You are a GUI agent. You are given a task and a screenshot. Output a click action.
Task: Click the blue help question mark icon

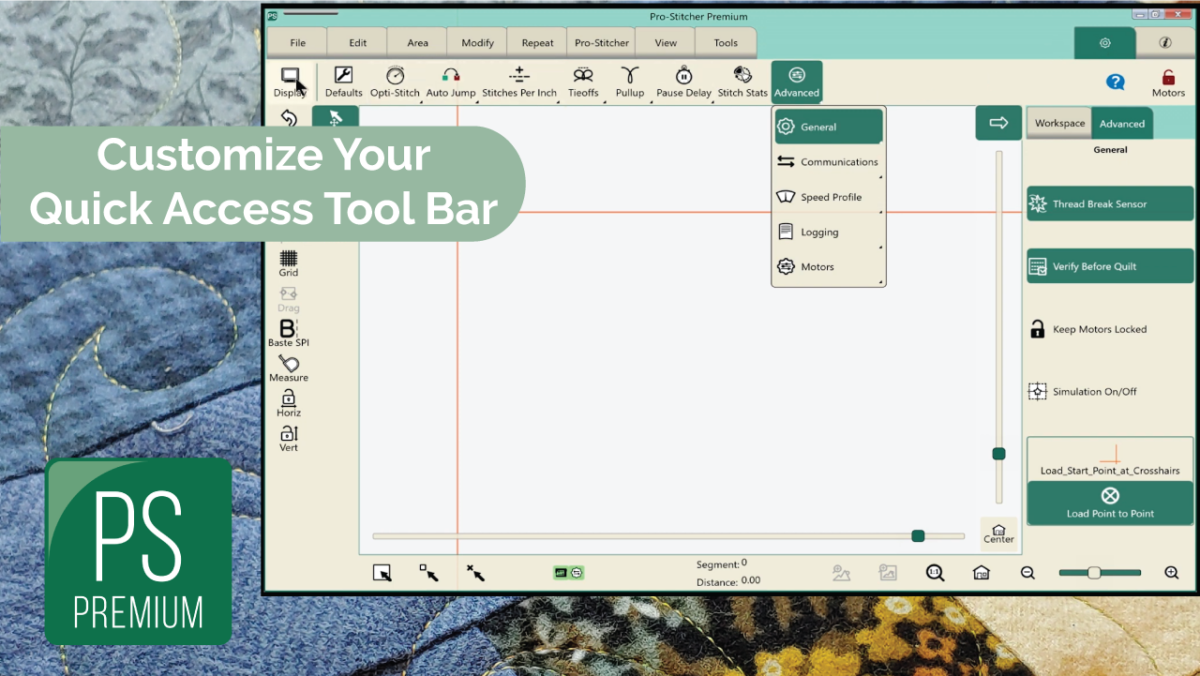pos(1115,82)
